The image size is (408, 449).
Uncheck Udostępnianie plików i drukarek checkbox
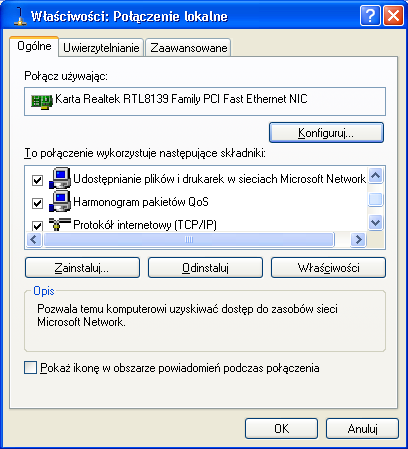[x=37, y=180]
